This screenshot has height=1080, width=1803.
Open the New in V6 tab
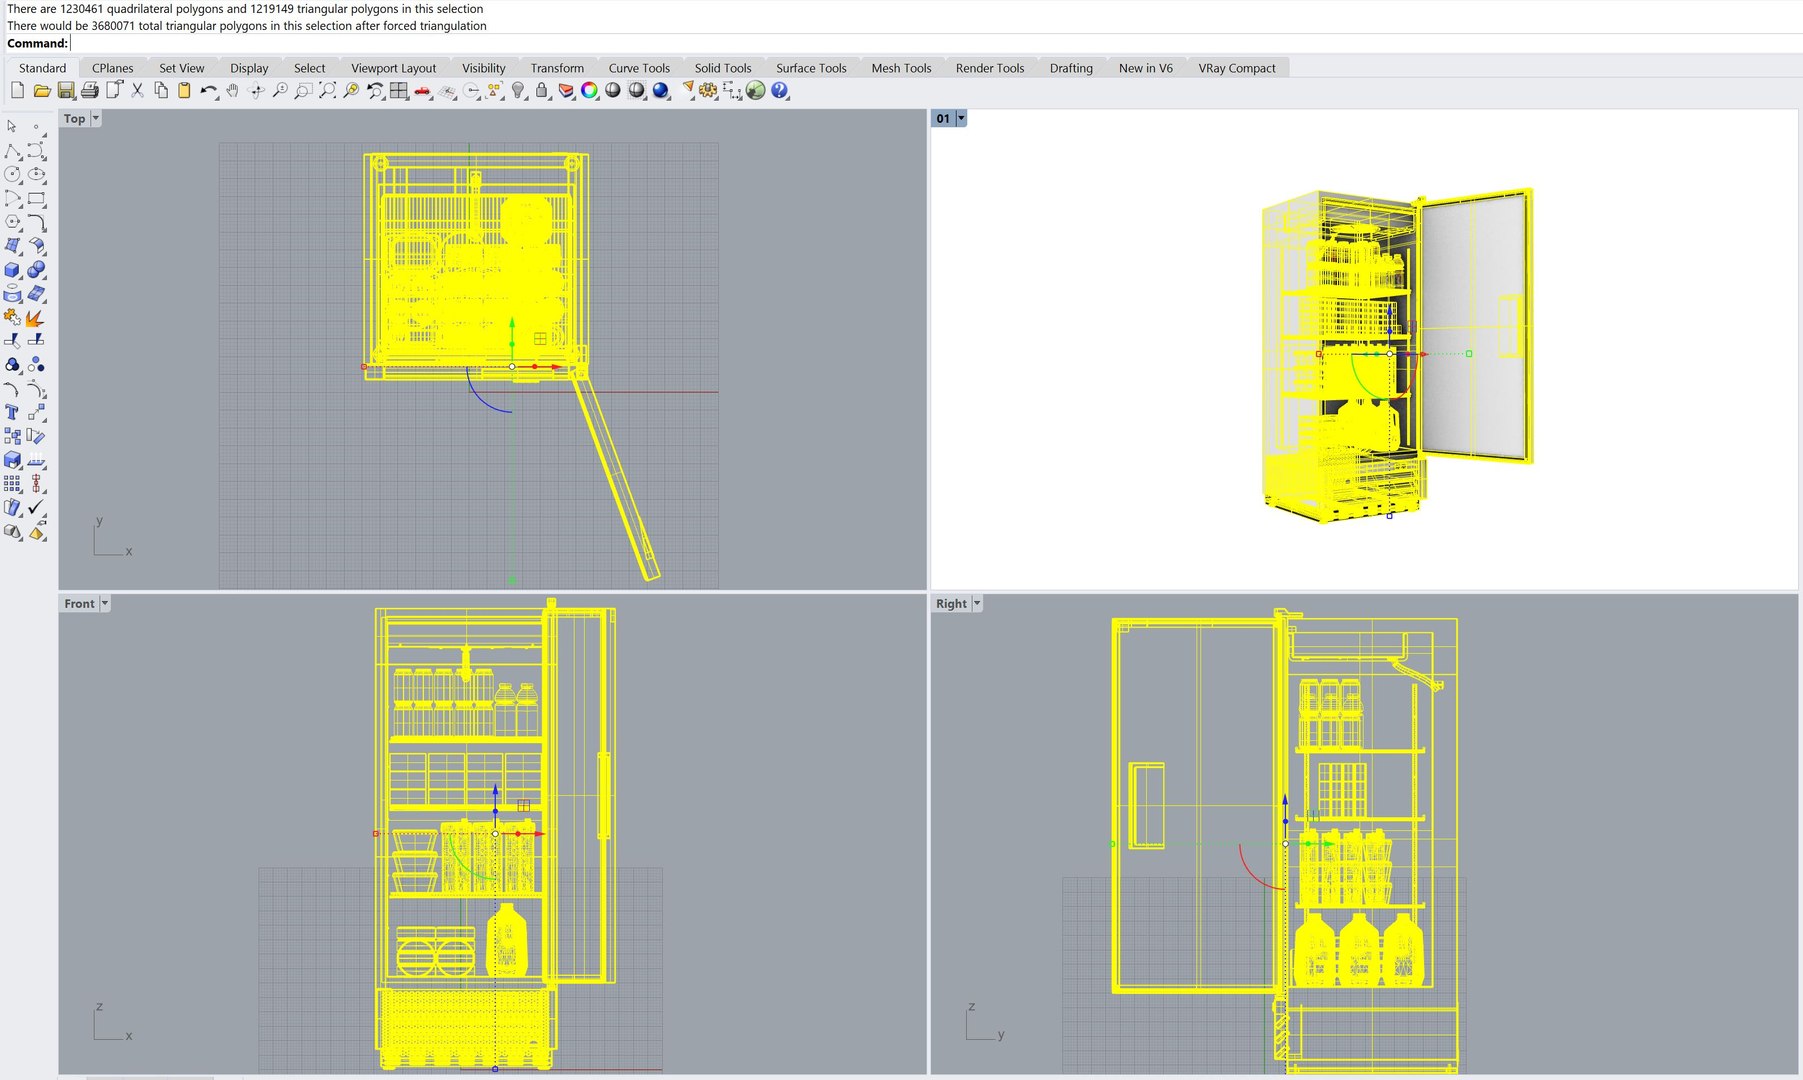(x=1146, y=68)
